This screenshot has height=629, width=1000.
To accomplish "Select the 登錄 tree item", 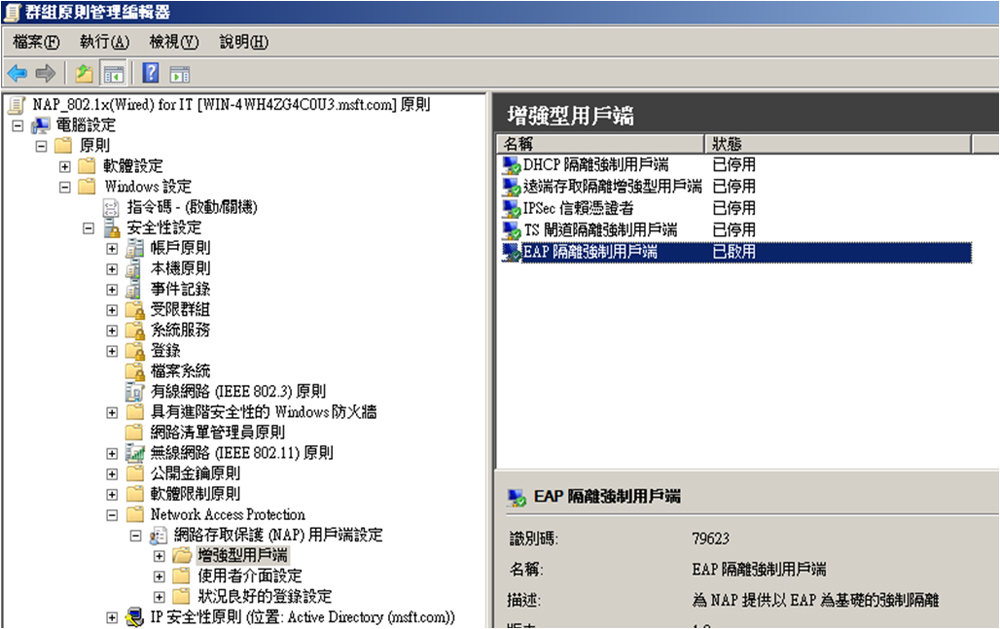I will [x=165, y=350].
